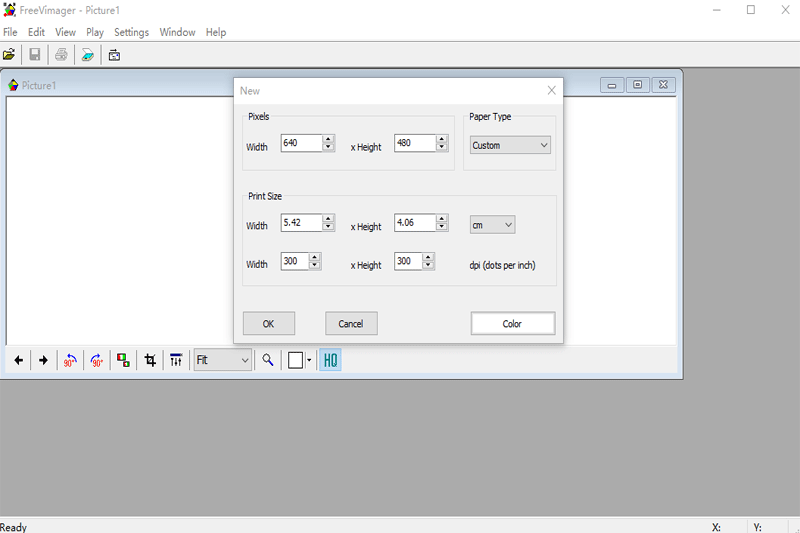Expand the Fit zoom level dropdown
Image resolution: width=800 pixels, height=533 pixels.
[223, 360]
